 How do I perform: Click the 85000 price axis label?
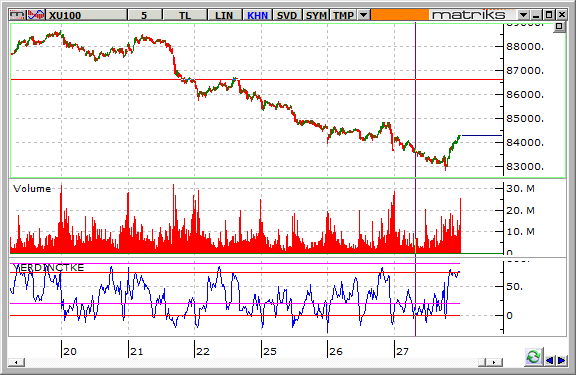pos(525,119)
